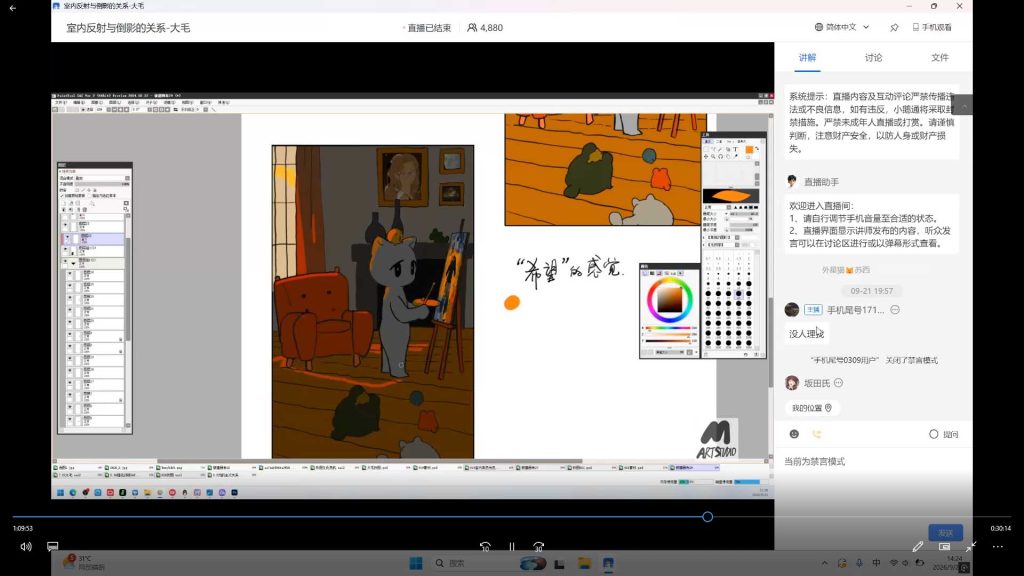Collapse the side panel with the gray handle
Screen dimensions: 1024x576
963,105
